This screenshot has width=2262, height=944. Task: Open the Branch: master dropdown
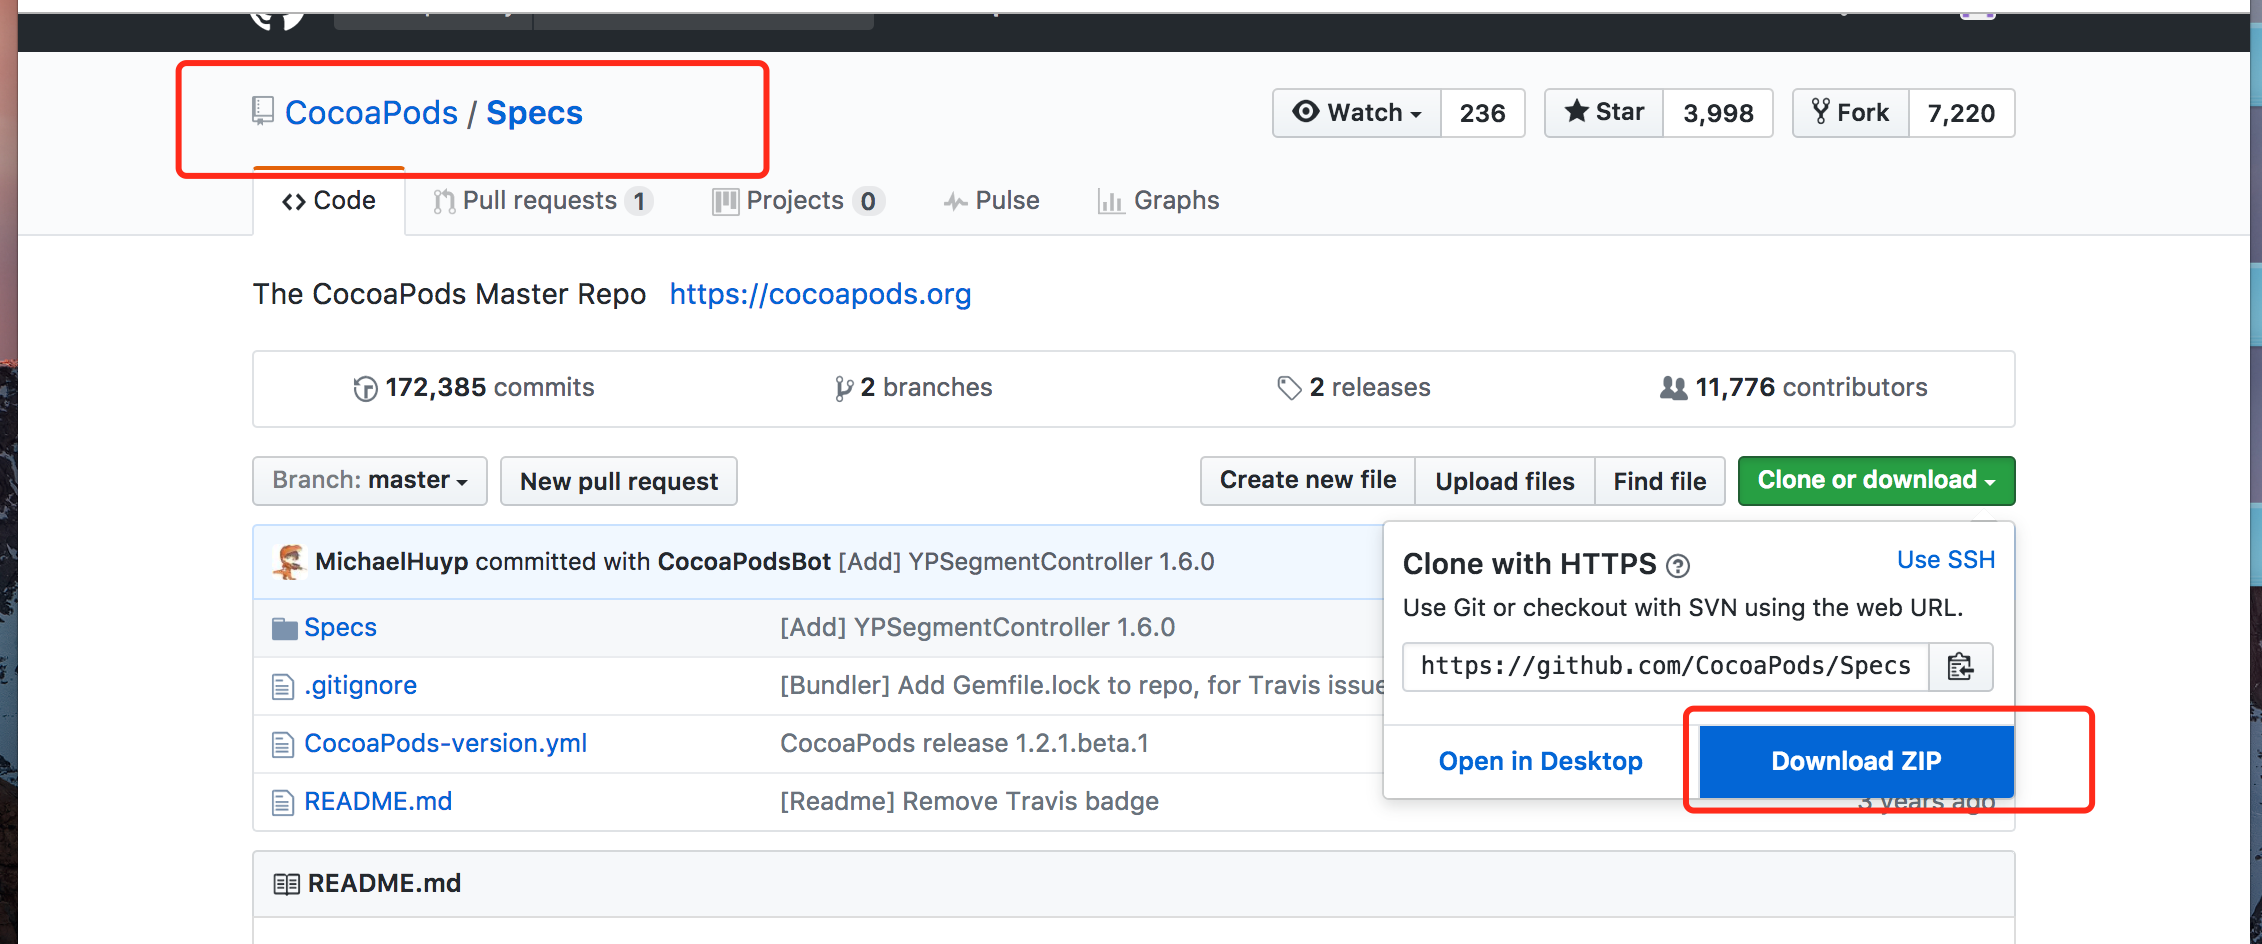[x=370, y=481]
